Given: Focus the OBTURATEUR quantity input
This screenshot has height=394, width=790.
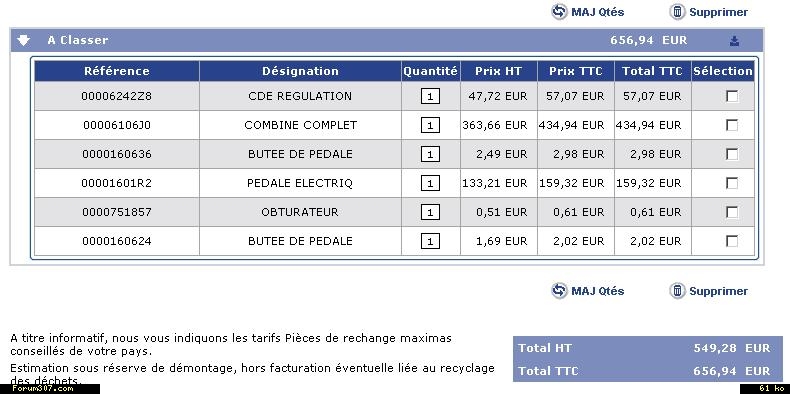Looking at the screenshot, I should pos(430,212).
